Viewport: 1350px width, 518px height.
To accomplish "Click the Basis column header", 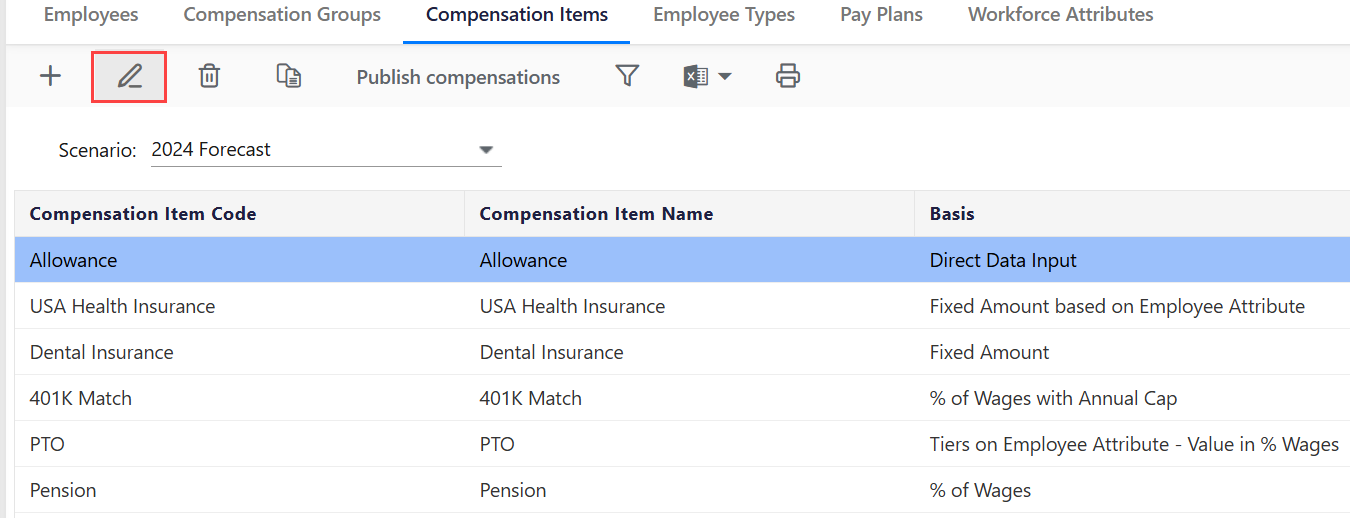I will point(952,214).
